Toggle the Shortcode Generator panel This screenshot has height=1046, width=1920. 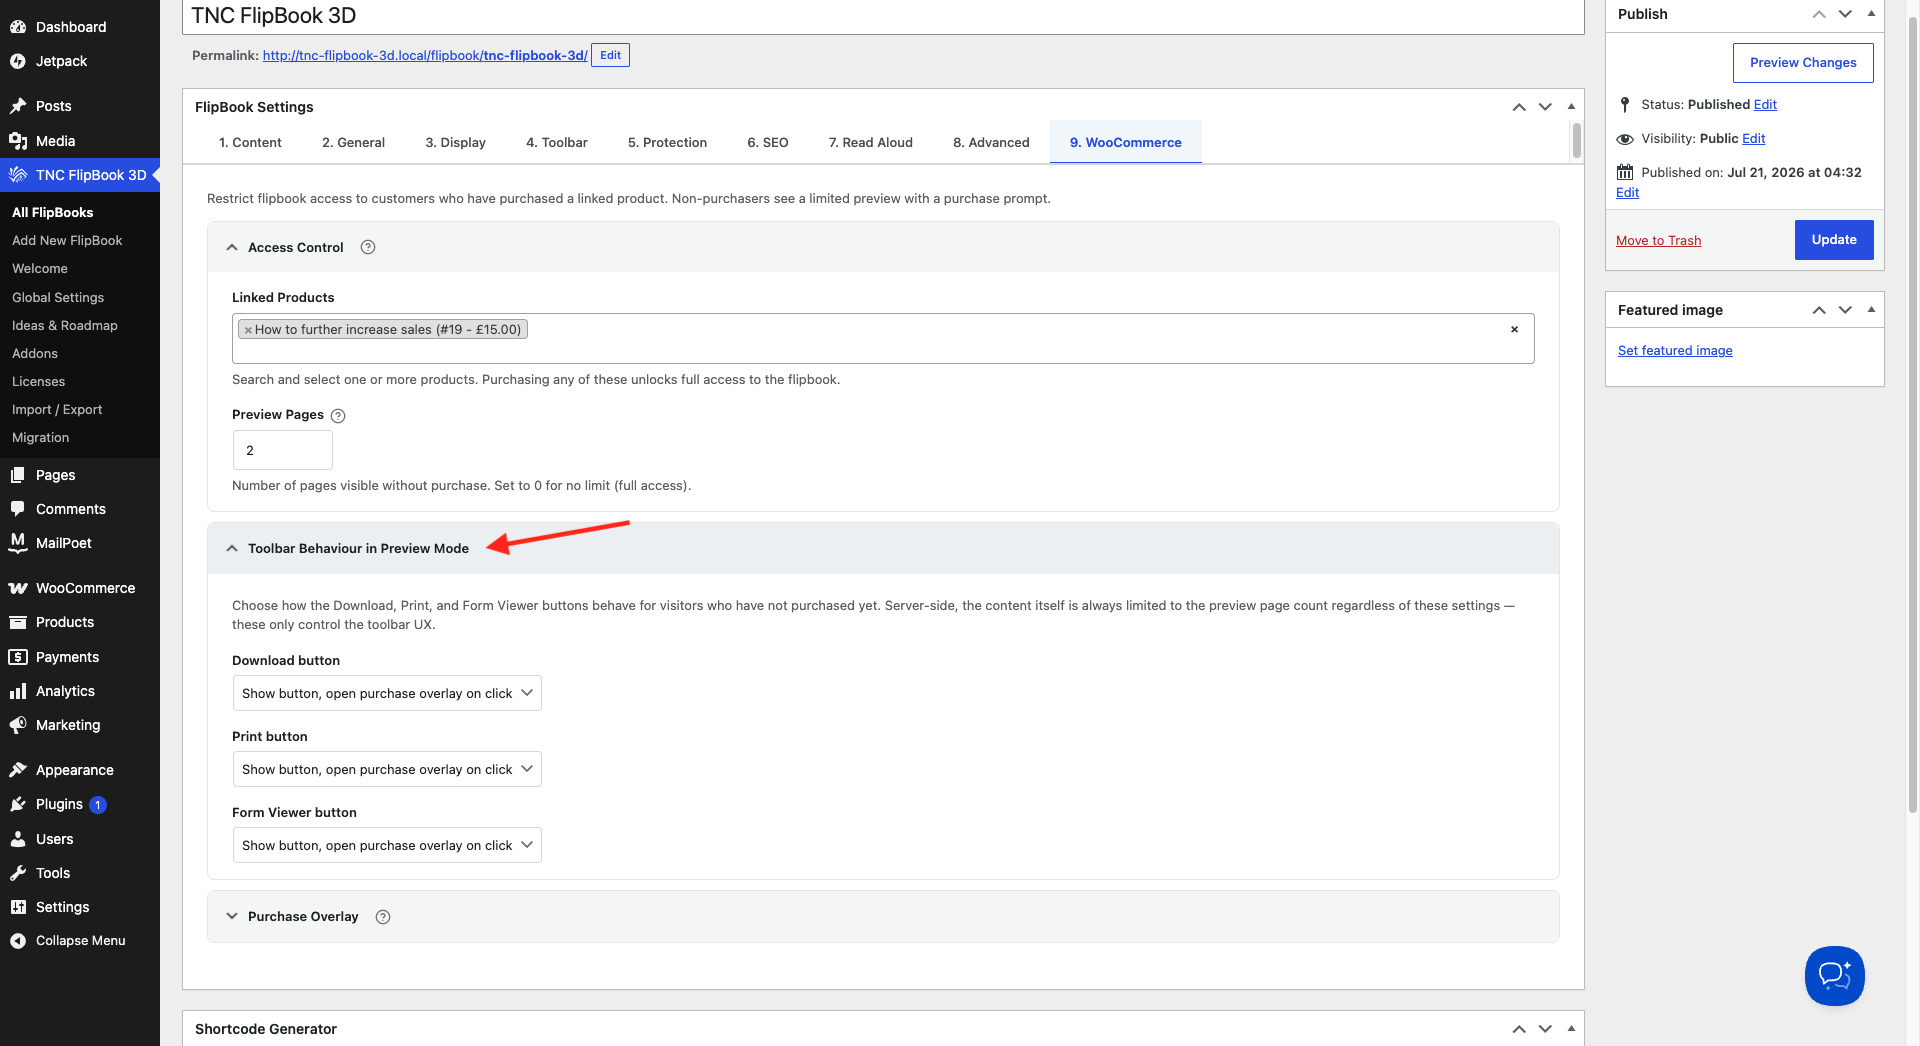click(x=1571, y=1028)
